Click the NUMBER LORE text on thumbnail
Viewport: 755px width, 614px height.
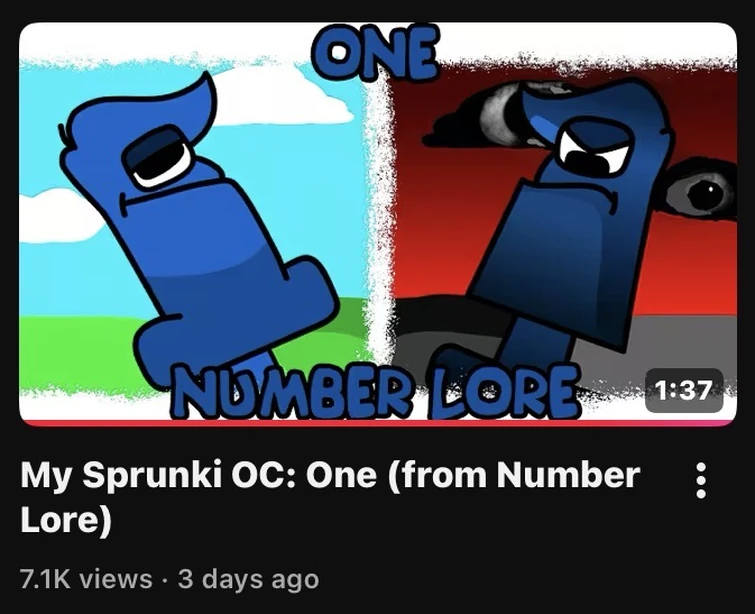[375, 391]
